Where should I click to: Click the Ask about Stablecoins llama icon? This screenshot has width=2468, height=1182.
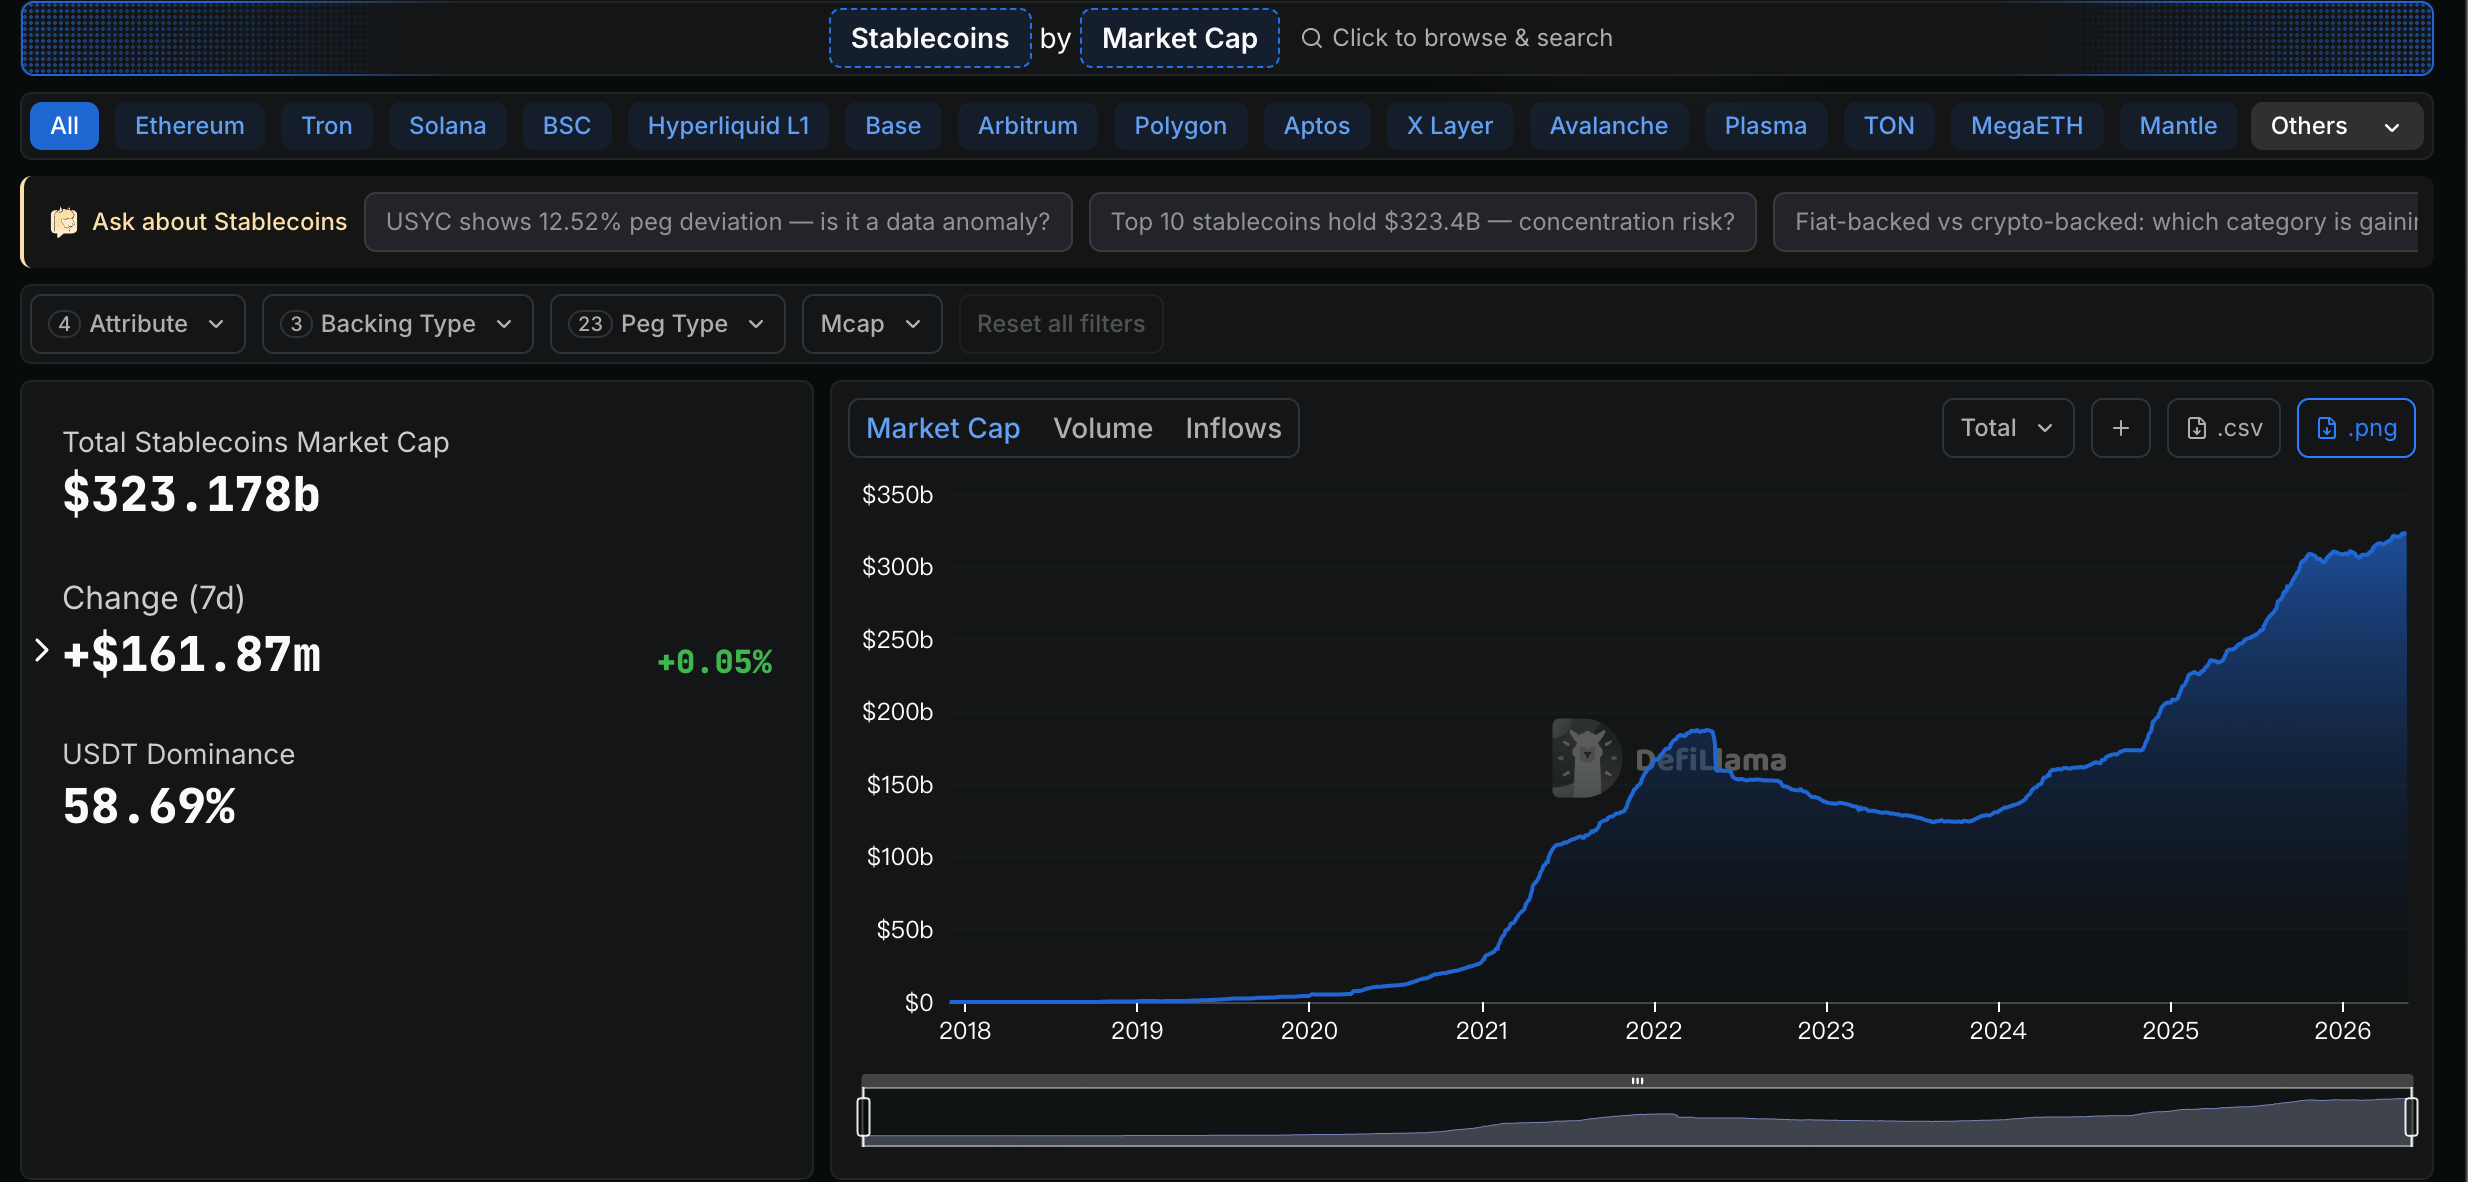(64, 221)
